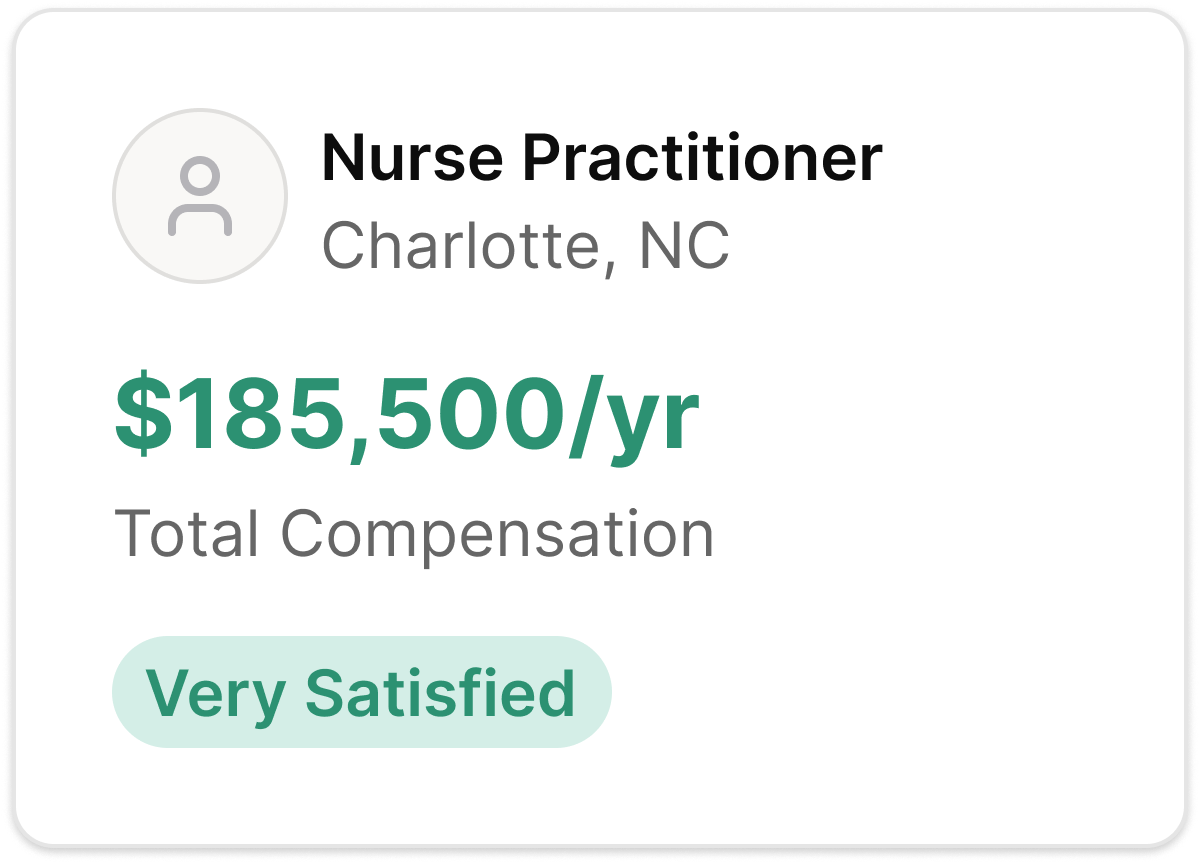Click the user avatar placeholder icon
Image resolution: width=1200 pixels, height=864 pixels.
200,196
